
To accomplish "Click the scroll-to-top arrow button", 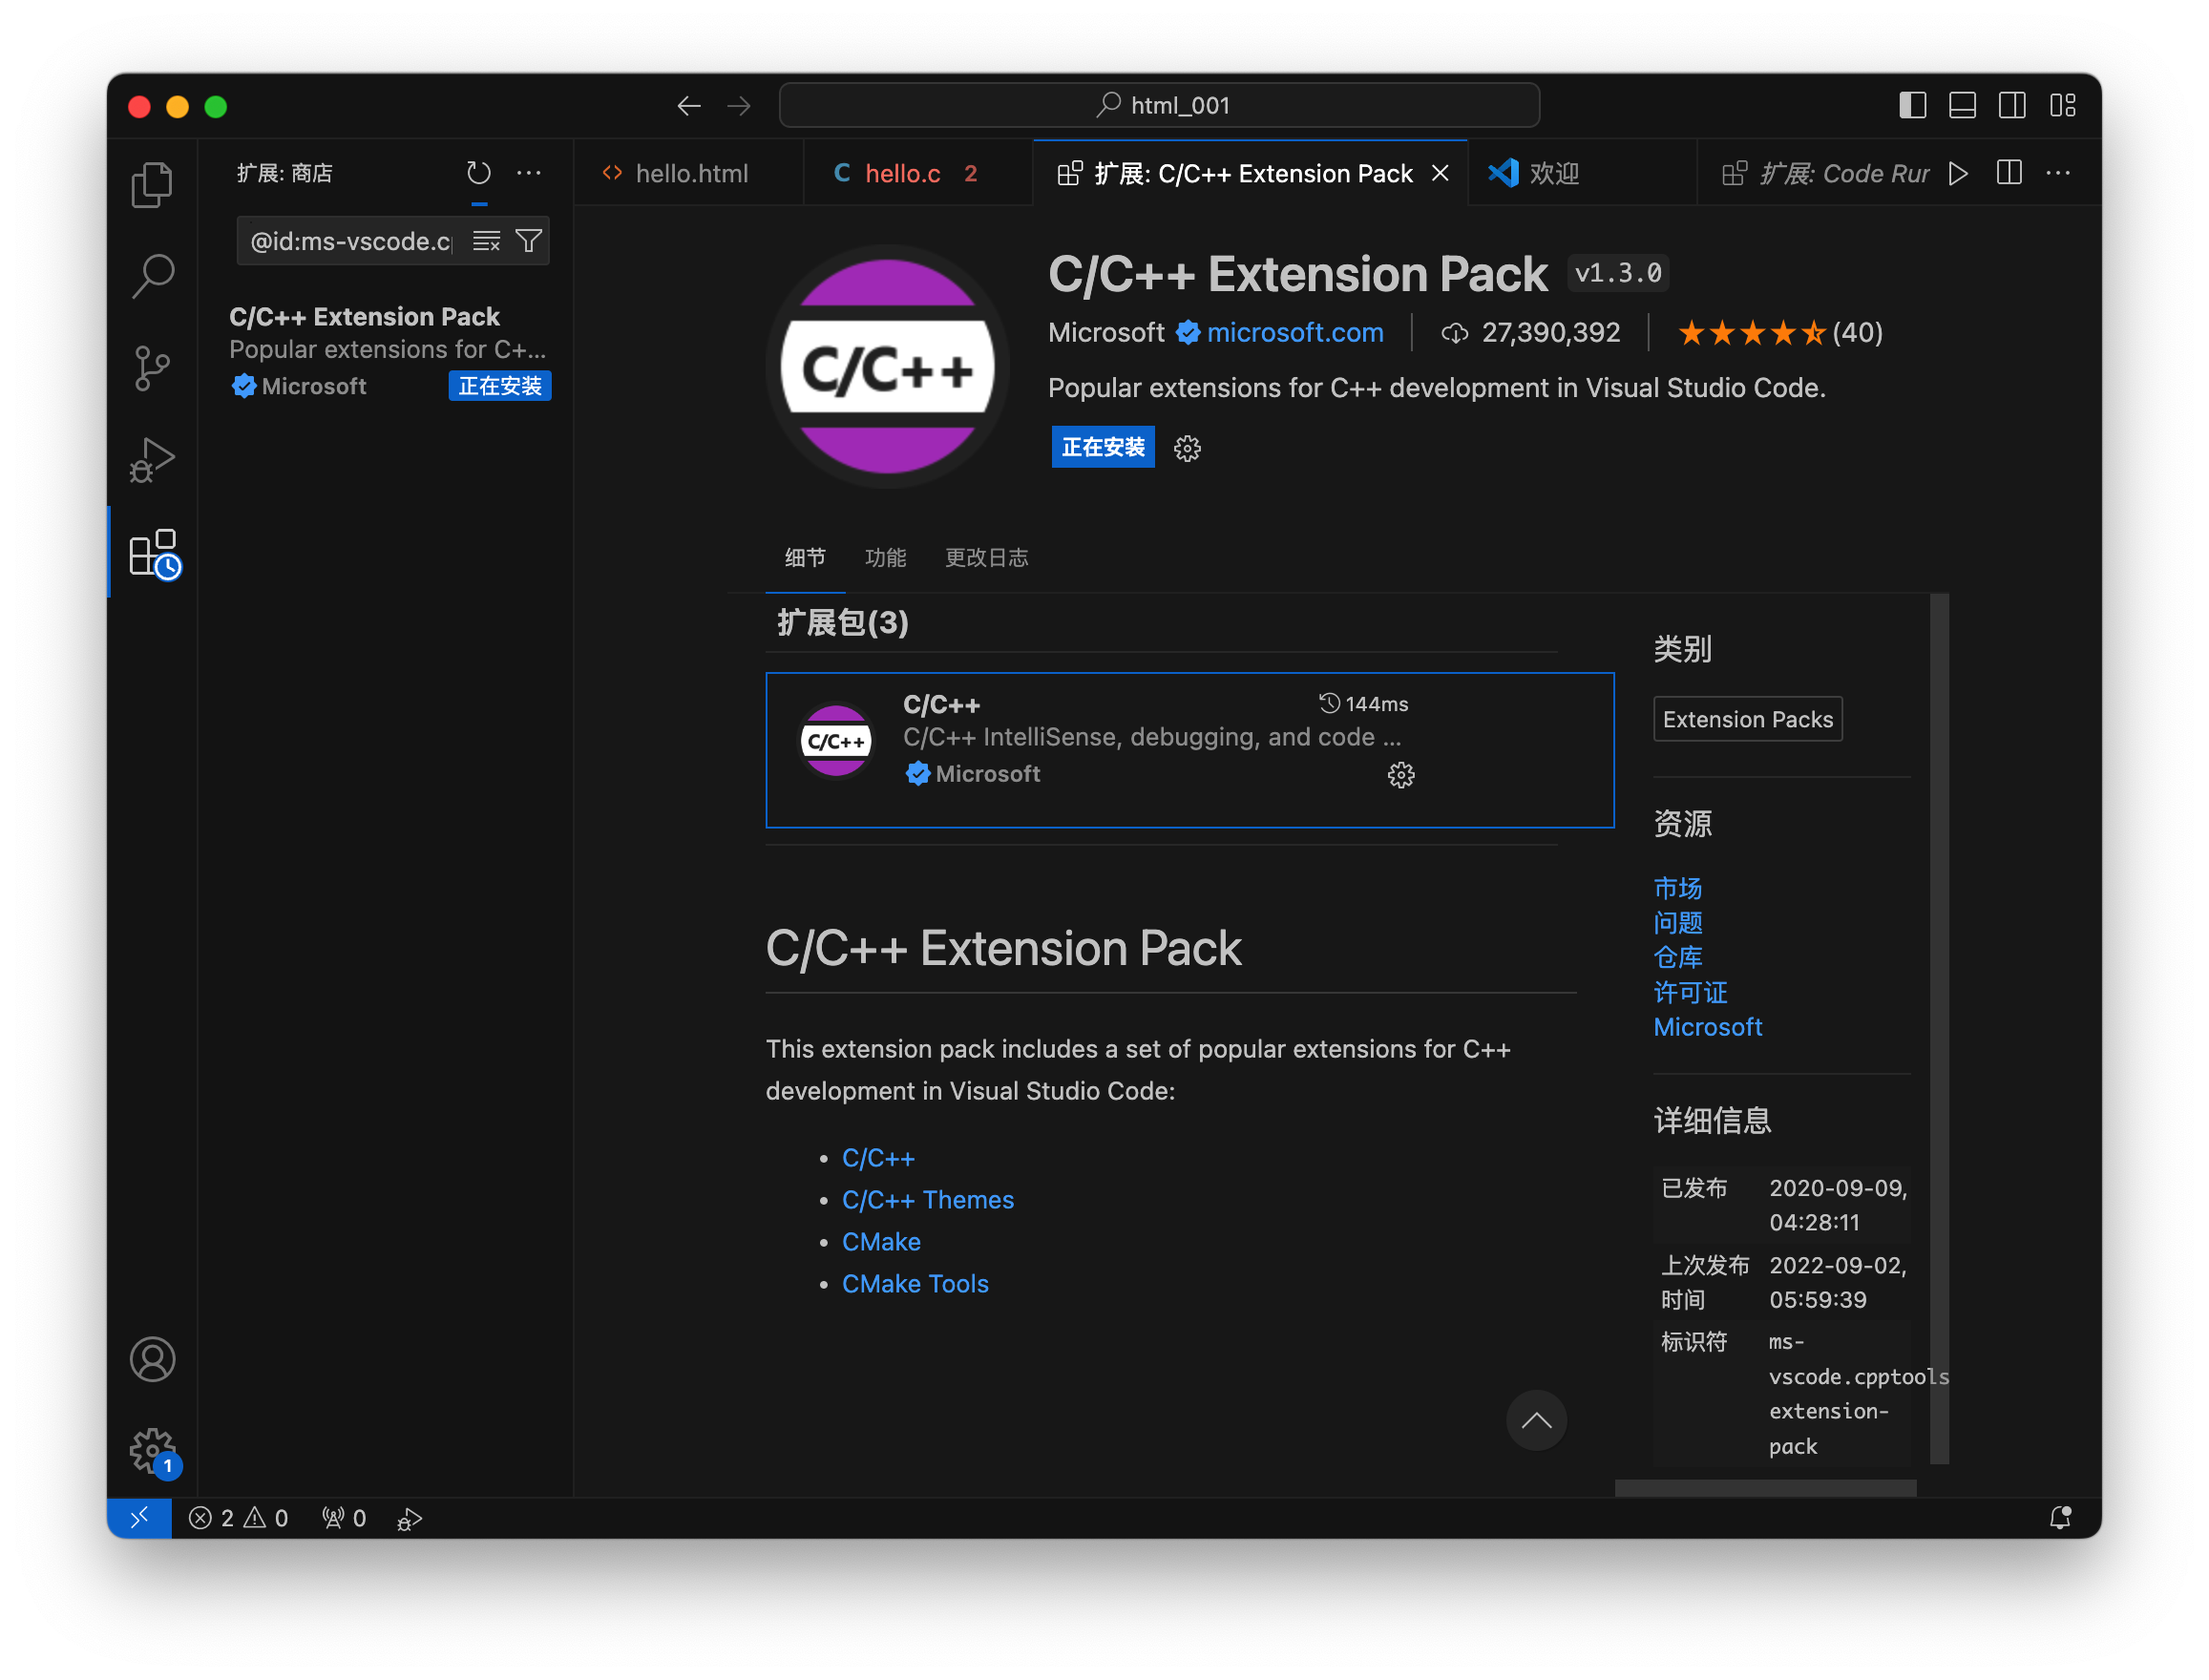I will [1535, 1420].
